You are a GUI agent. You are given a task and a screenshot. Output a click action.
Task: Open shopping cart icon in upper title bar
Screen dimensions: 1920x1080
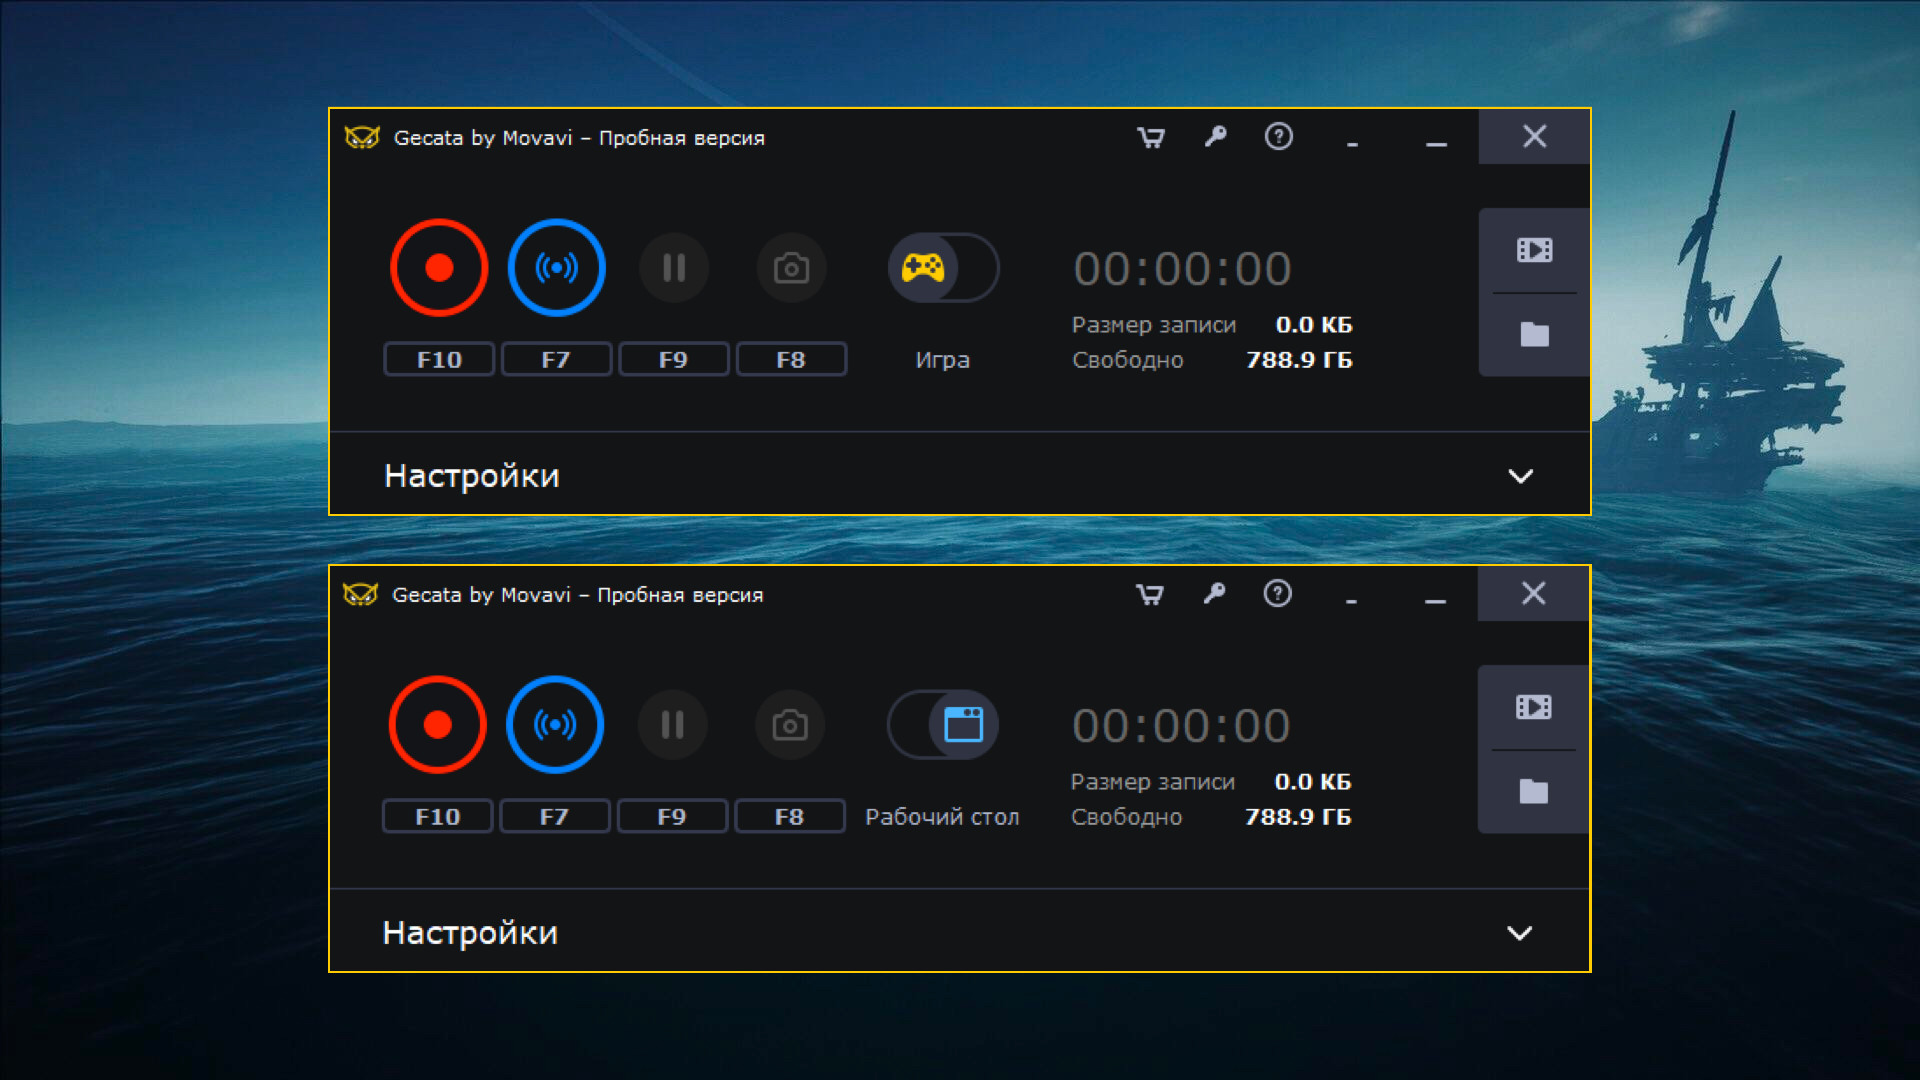coord(1151,137)
